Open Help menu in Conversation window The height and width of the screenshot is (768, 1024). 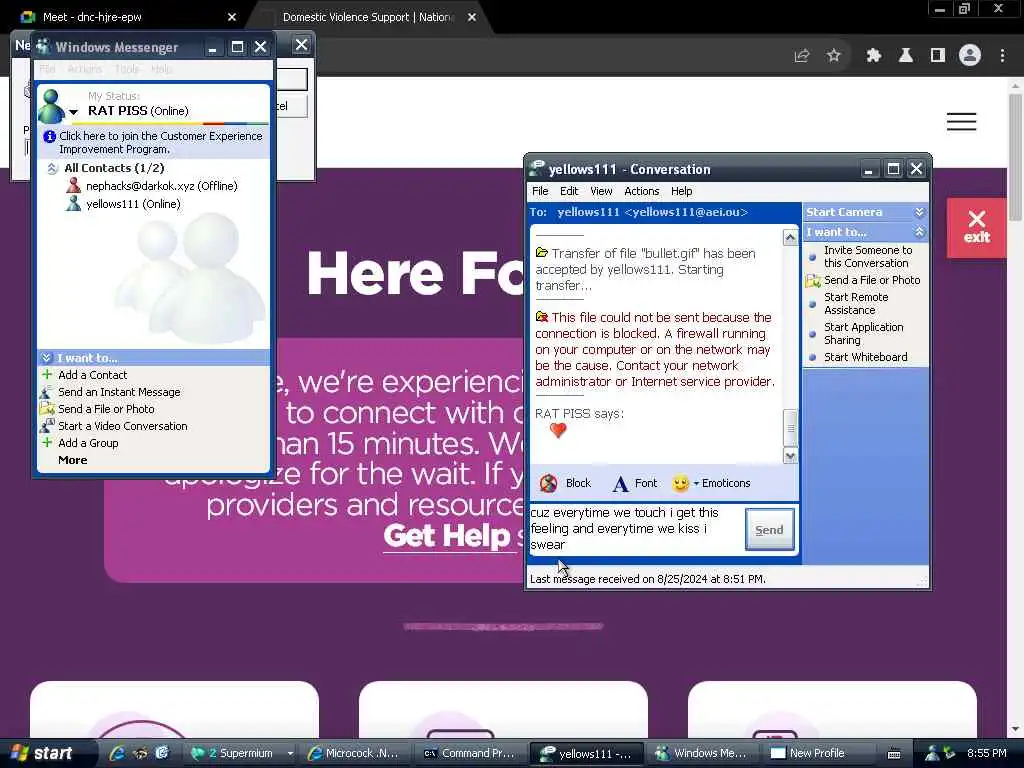click(681, 191)
